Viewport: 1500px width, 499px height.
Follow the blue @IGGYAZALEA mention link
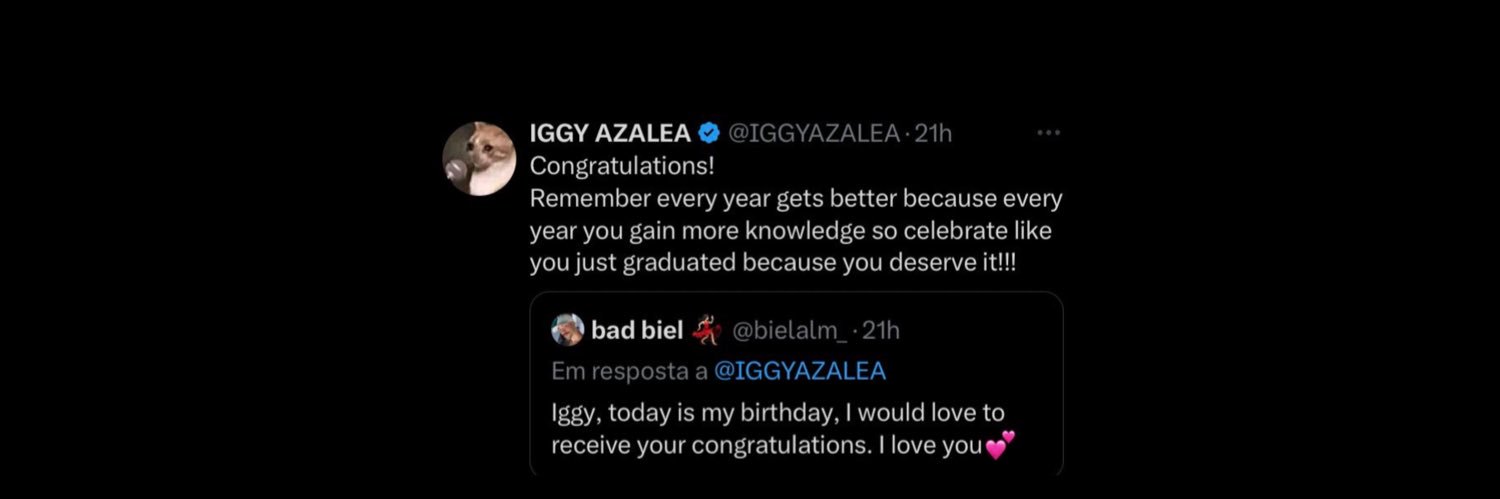tap(800, 371)
